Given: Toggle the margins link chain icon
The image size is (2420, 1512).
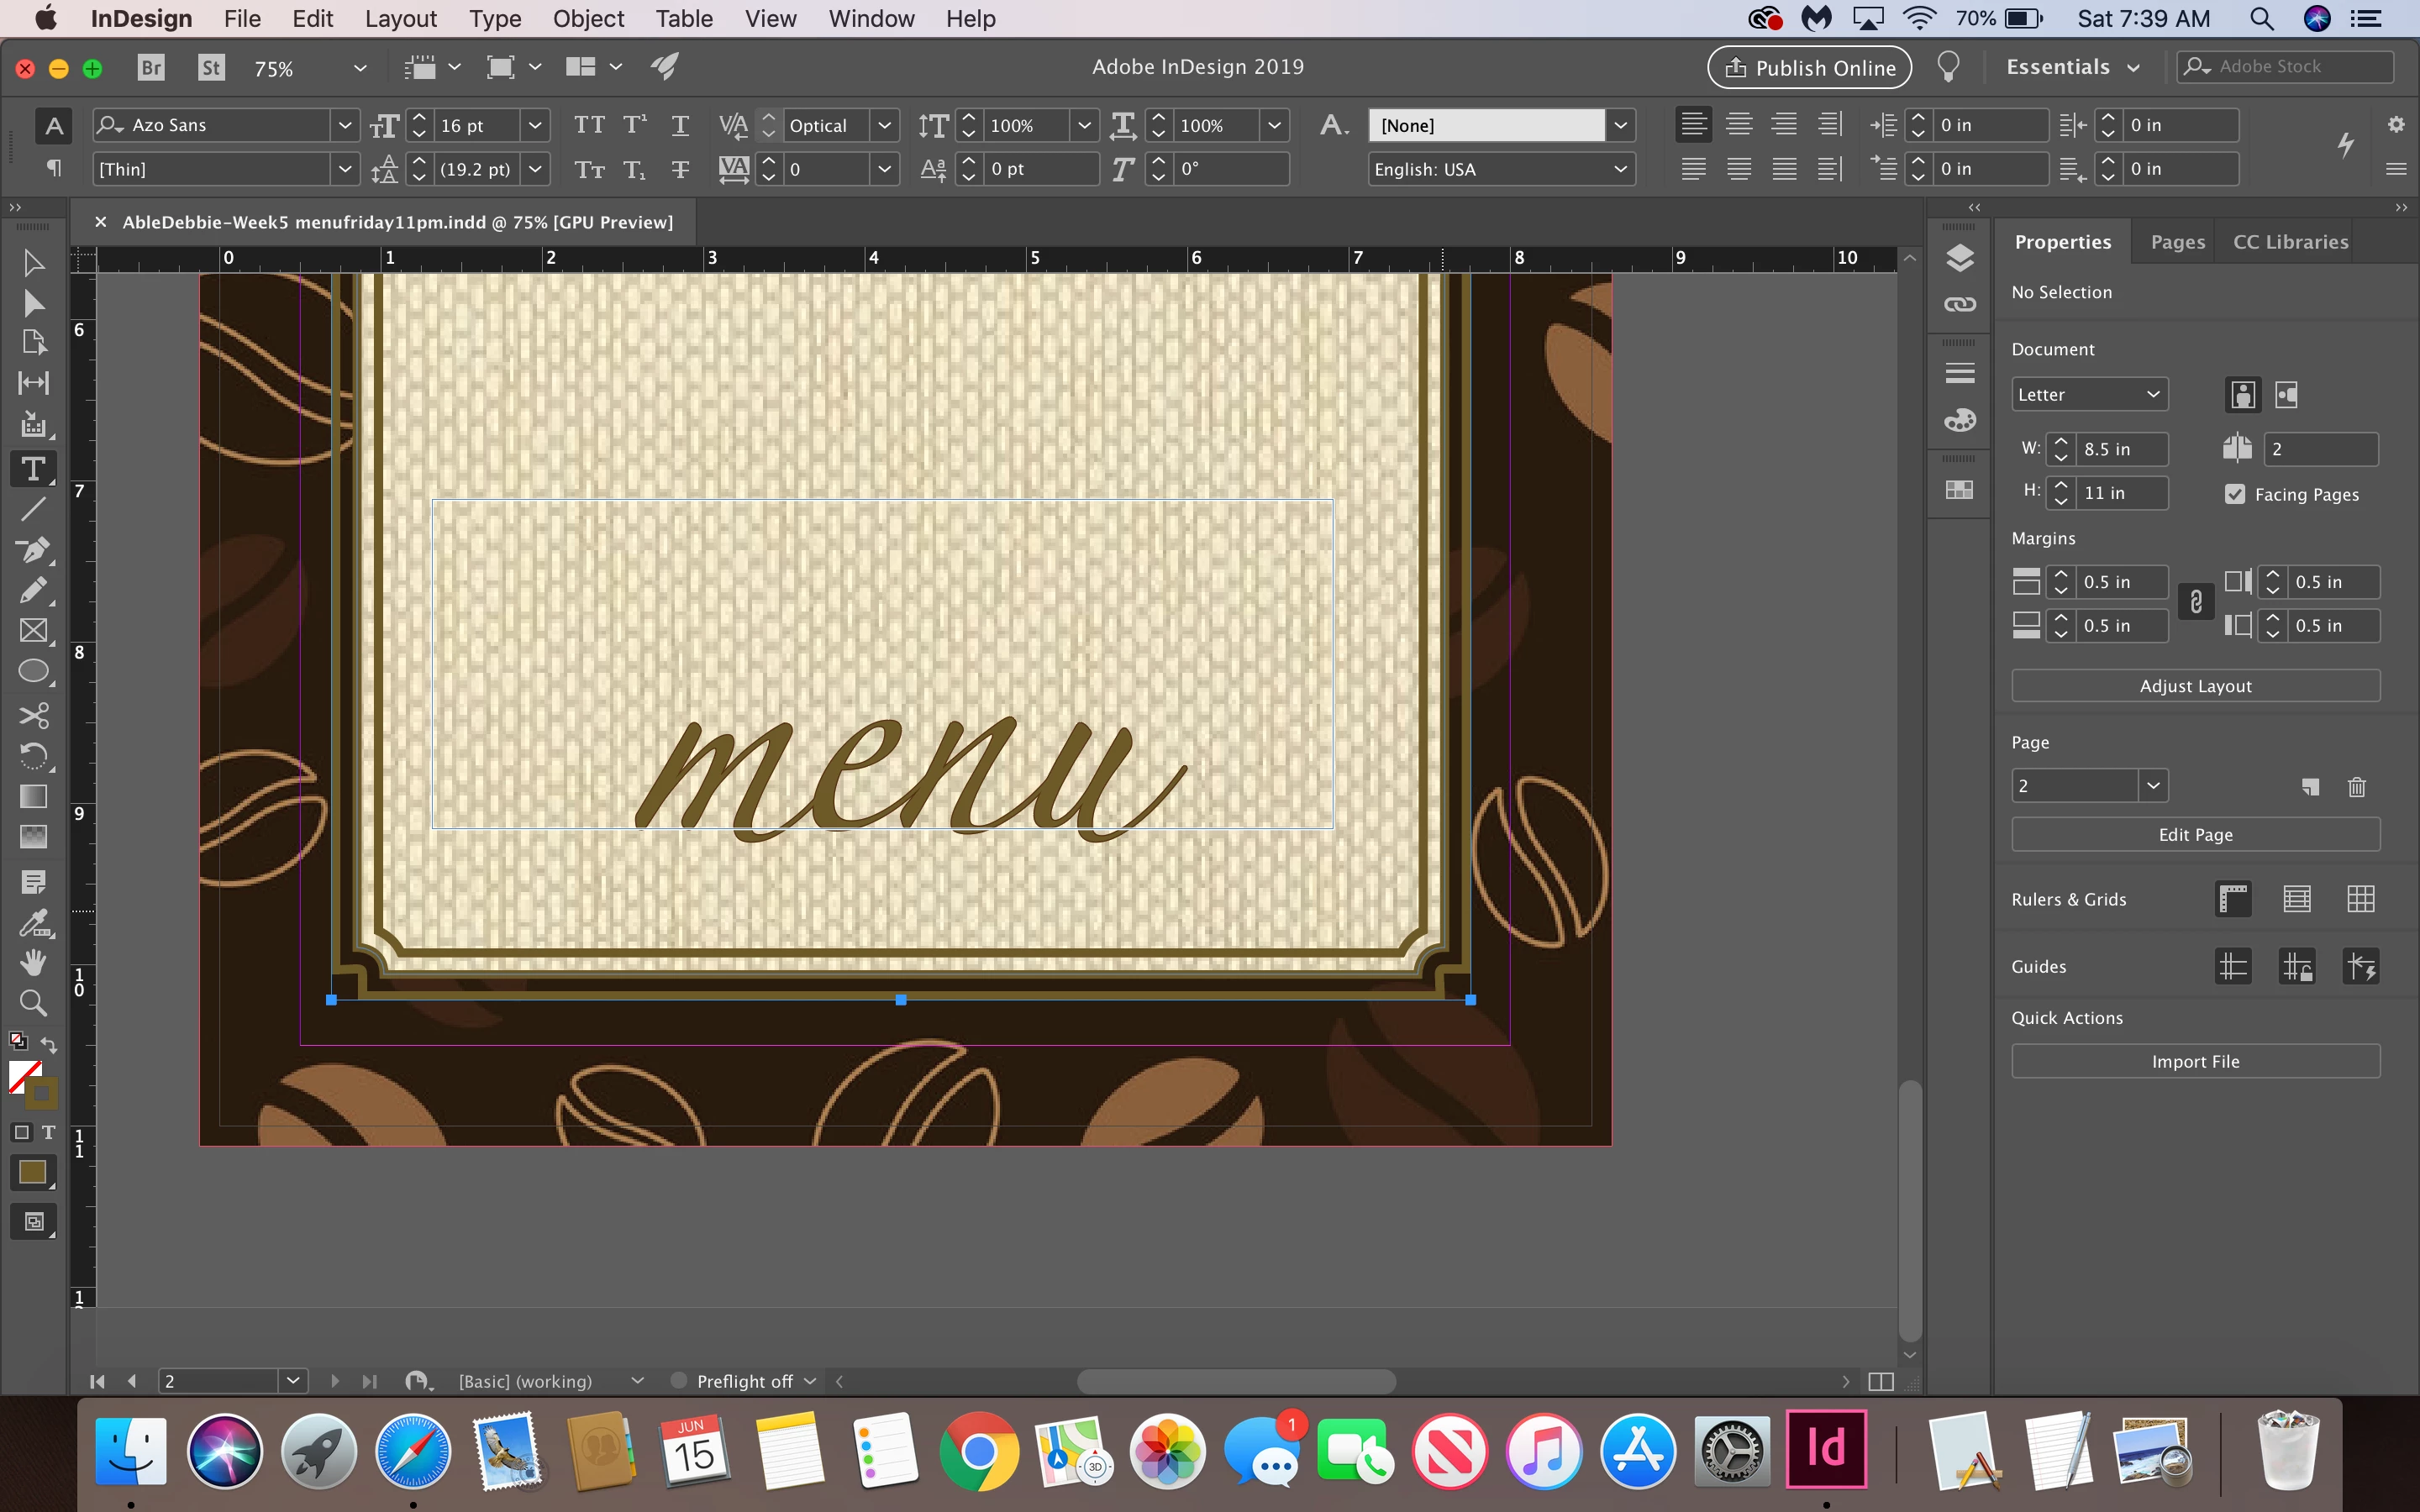Looking at the screenshot, I should click(x=2196, y=602).
